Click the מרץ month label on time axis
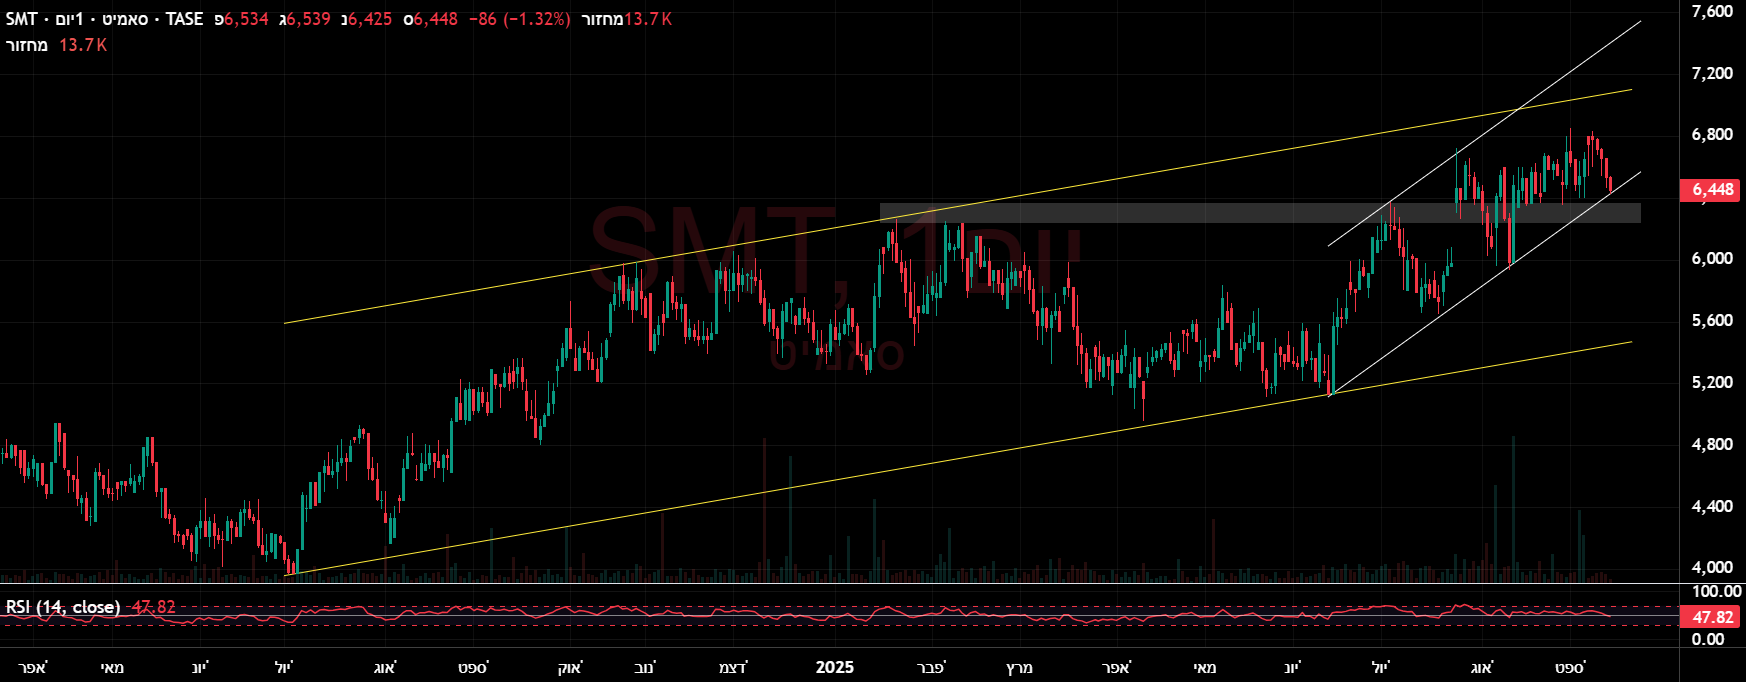1746x682 pixels. coord(1019,667)
